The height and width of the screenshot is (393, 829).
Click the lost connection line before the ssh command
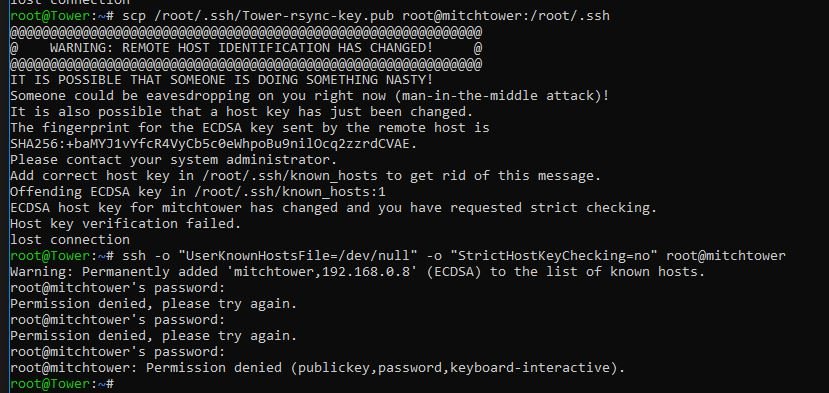point(70,240)
